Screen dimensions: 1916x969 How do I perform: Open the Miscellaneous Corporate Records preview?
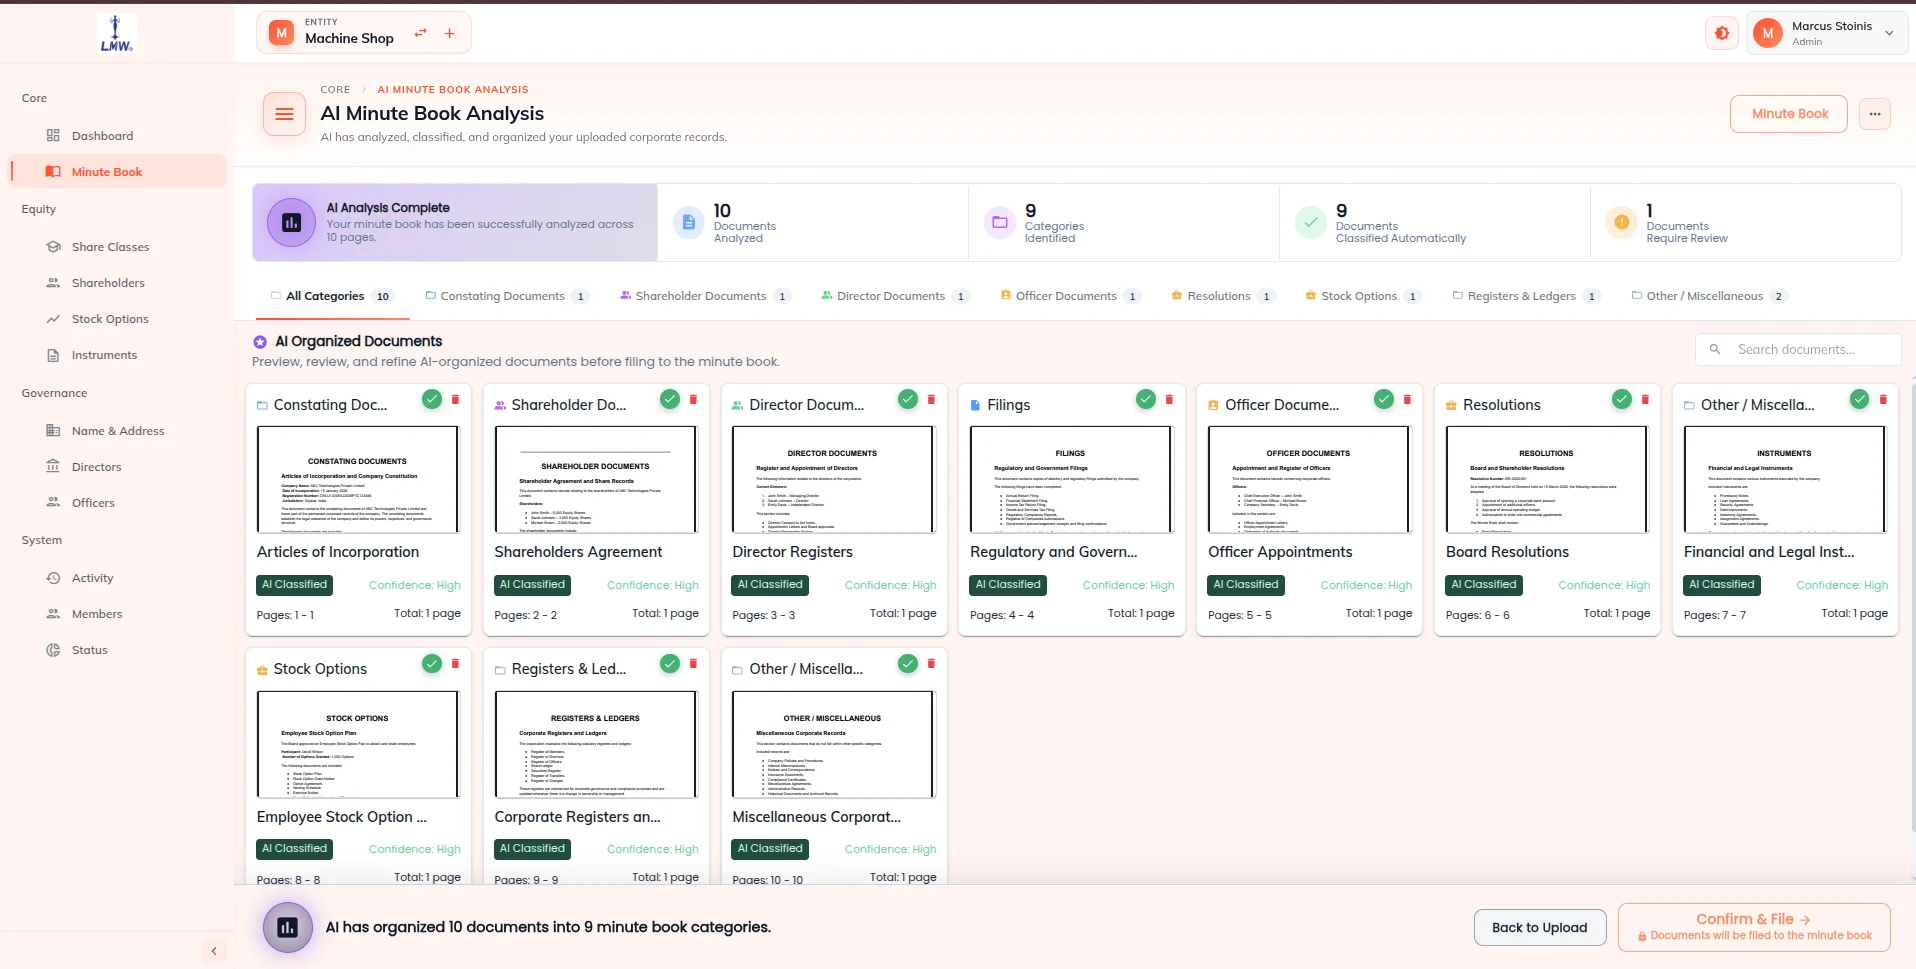click(833, 745)
